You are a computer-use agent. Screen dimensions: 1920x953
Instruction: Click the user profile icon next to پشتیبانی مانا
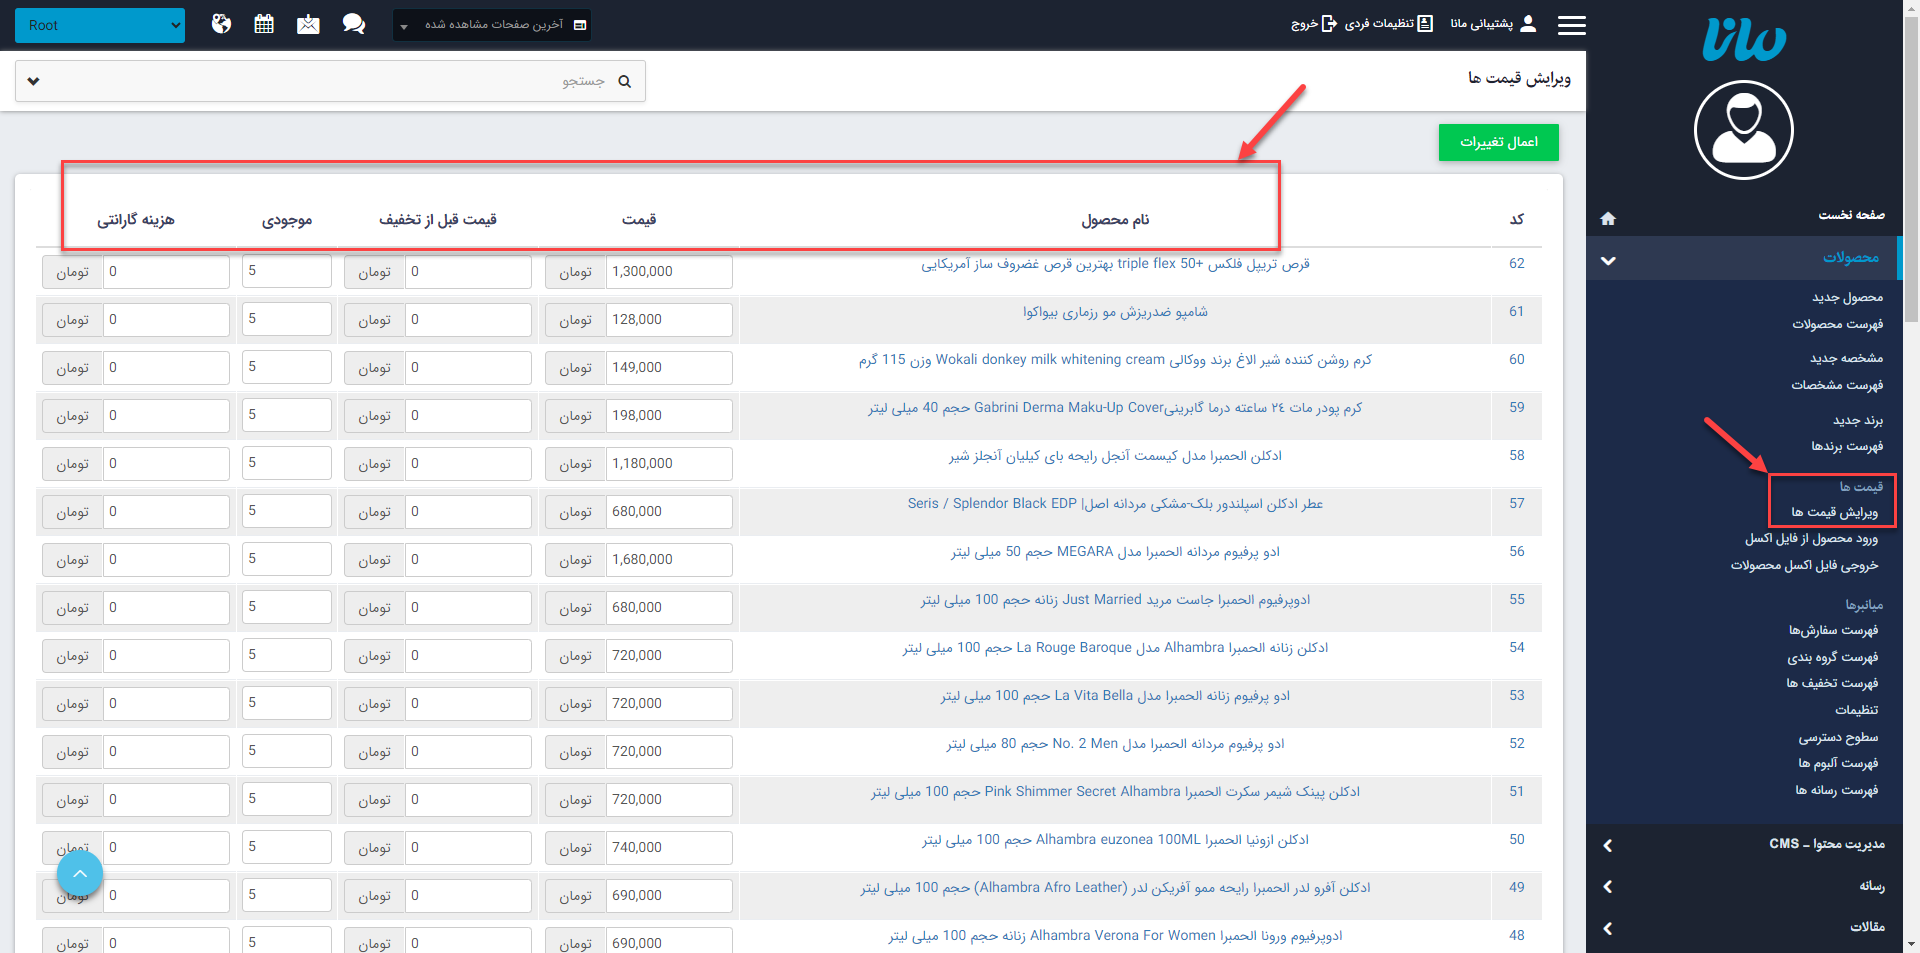pyautogui.click(x=1529, y=23)
